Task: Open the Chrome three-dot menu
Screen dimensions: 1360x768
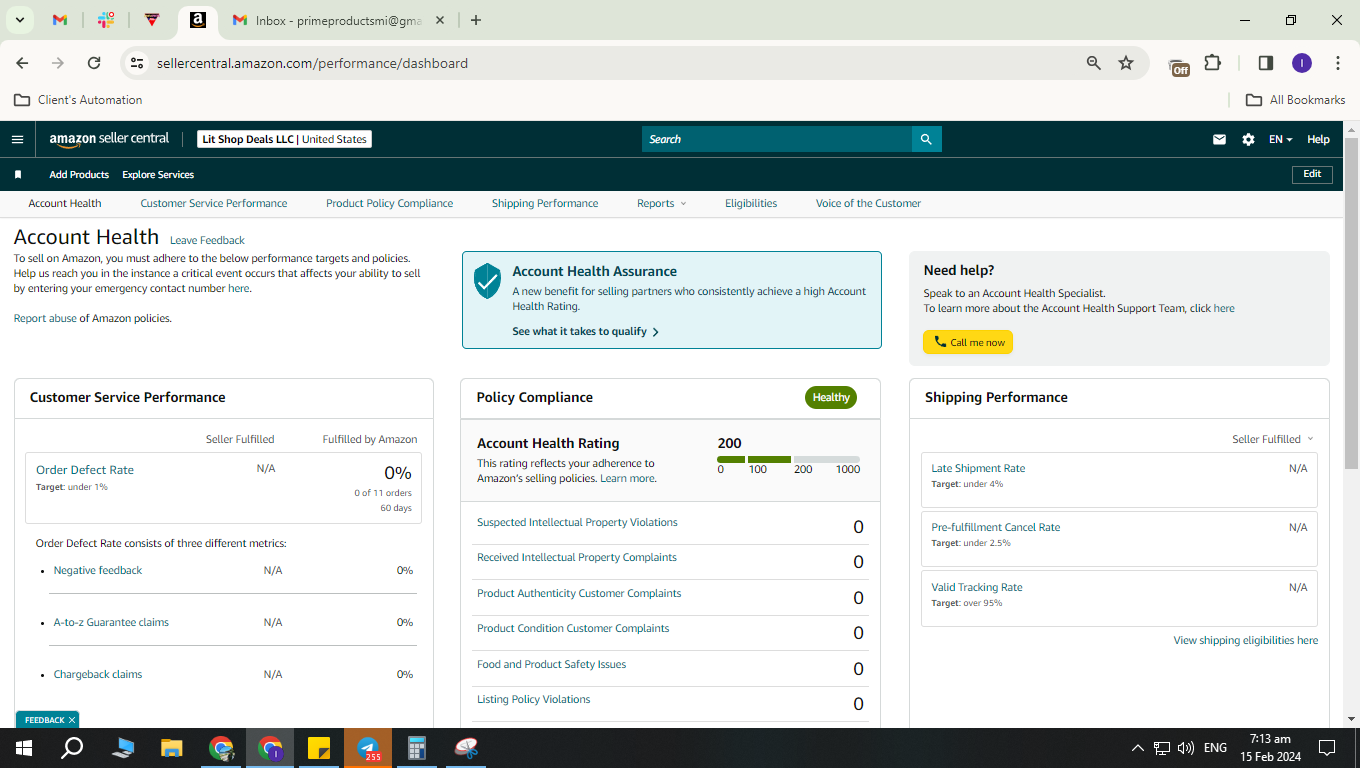Action: [1338, 63]
